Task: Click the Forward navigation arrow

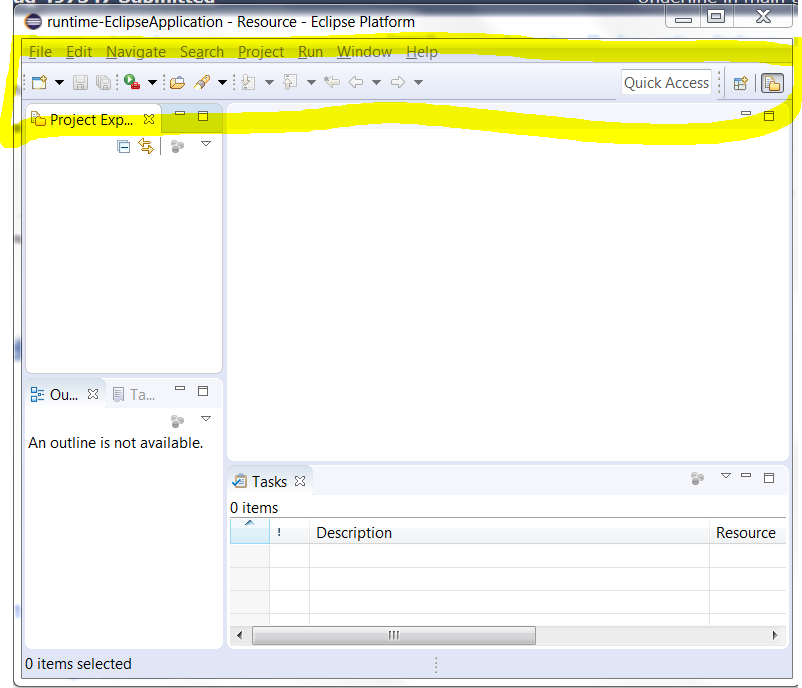Action: (x=398, y=82)
